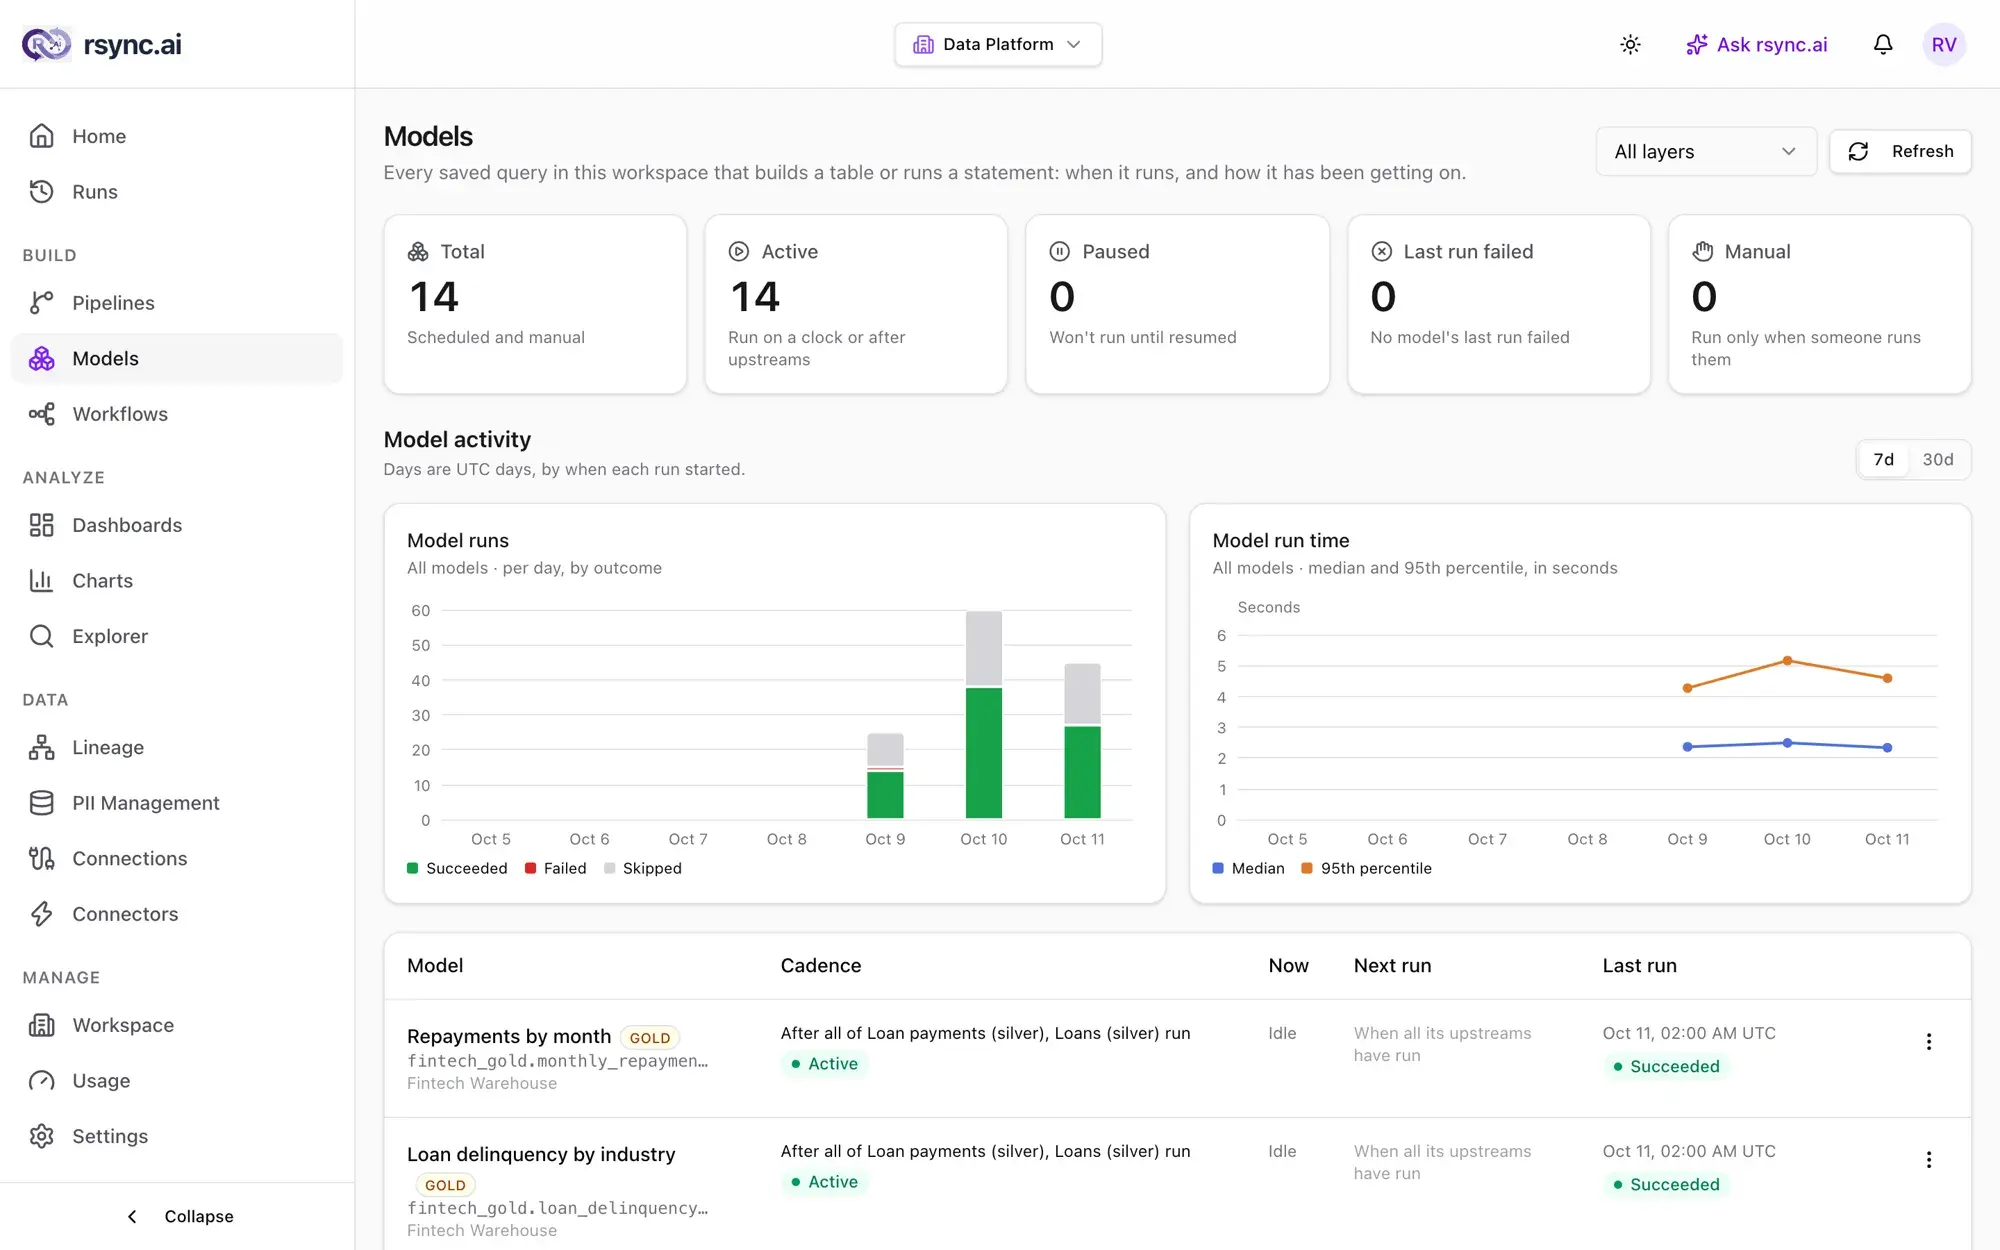
Task: Open the Connectors lightning icon
Action: coord(41,913)
